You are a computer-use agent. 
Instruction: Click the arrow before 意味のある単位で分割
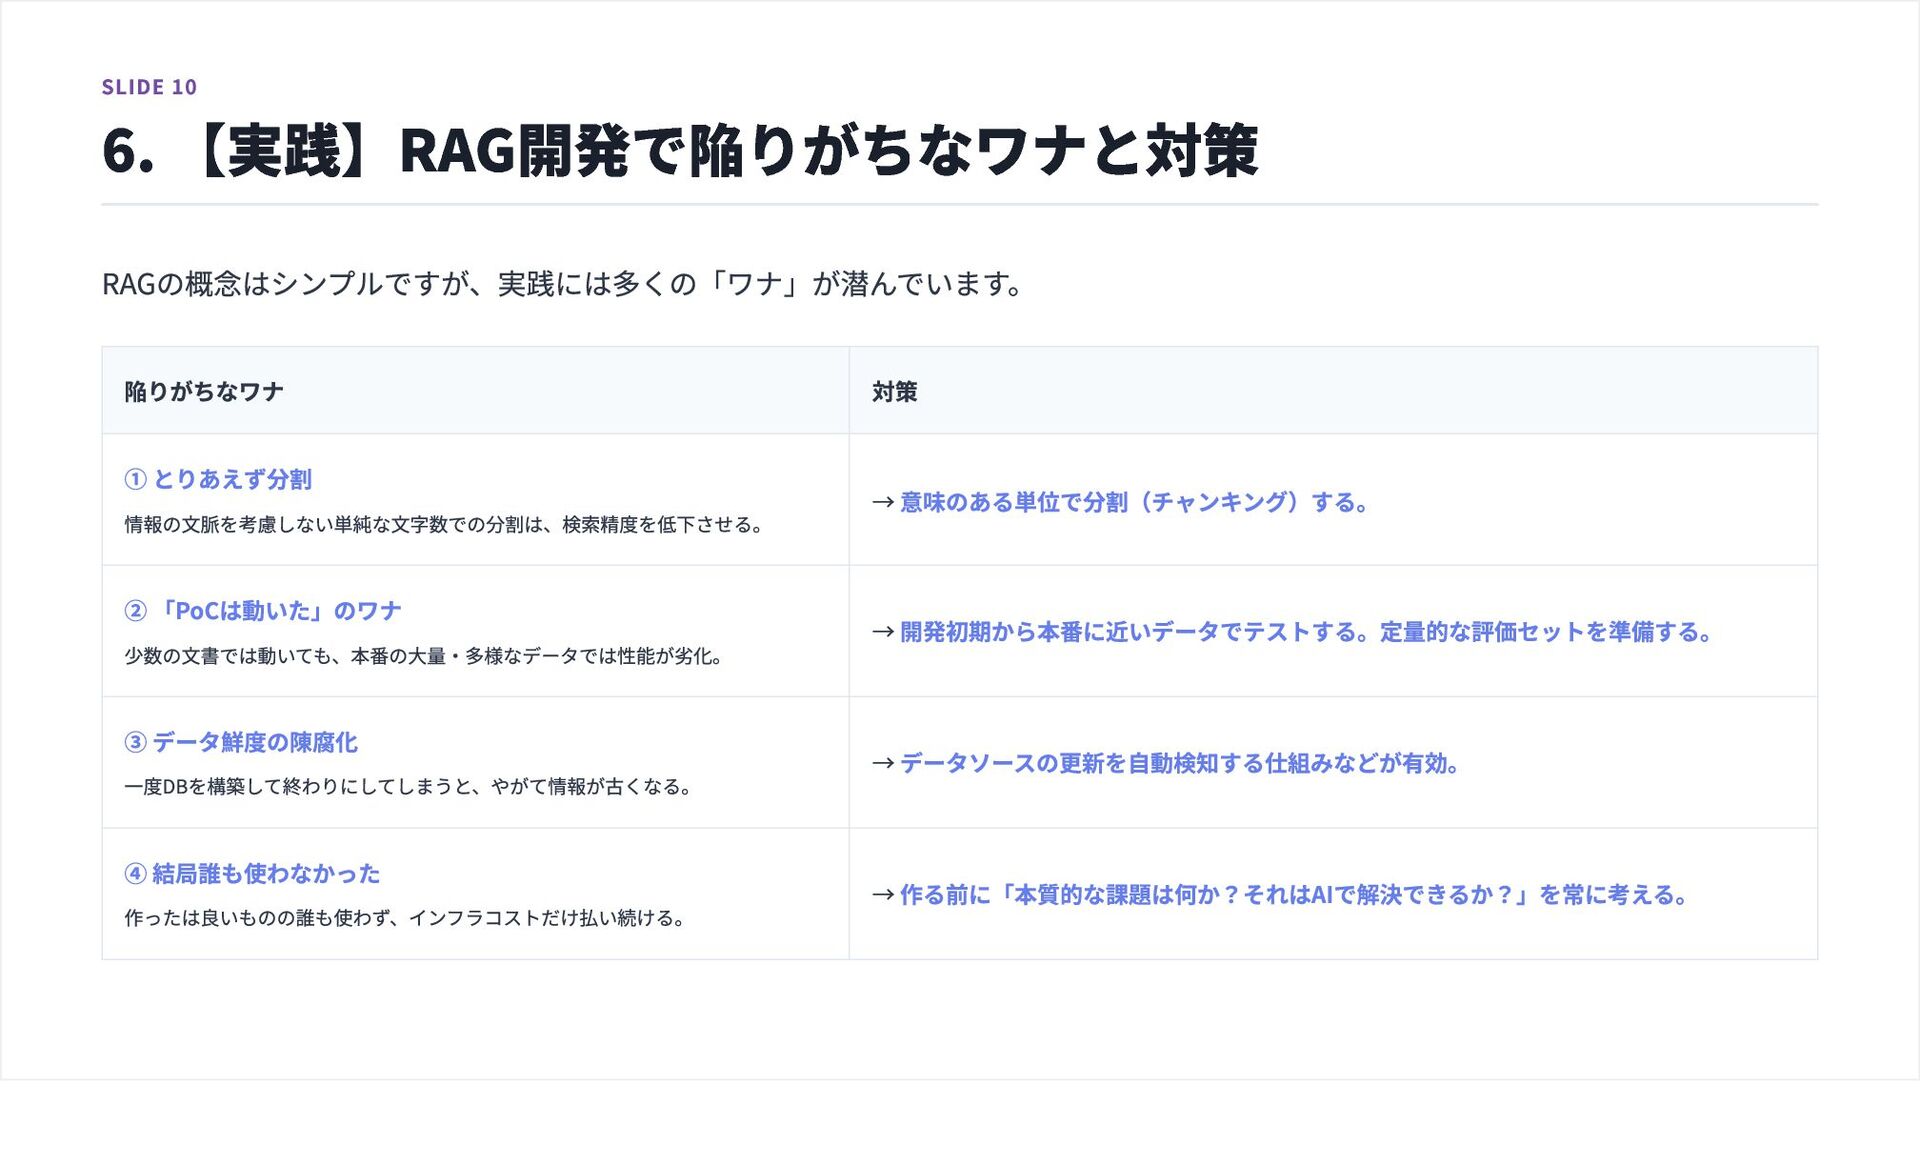click(x=882, y=502)
